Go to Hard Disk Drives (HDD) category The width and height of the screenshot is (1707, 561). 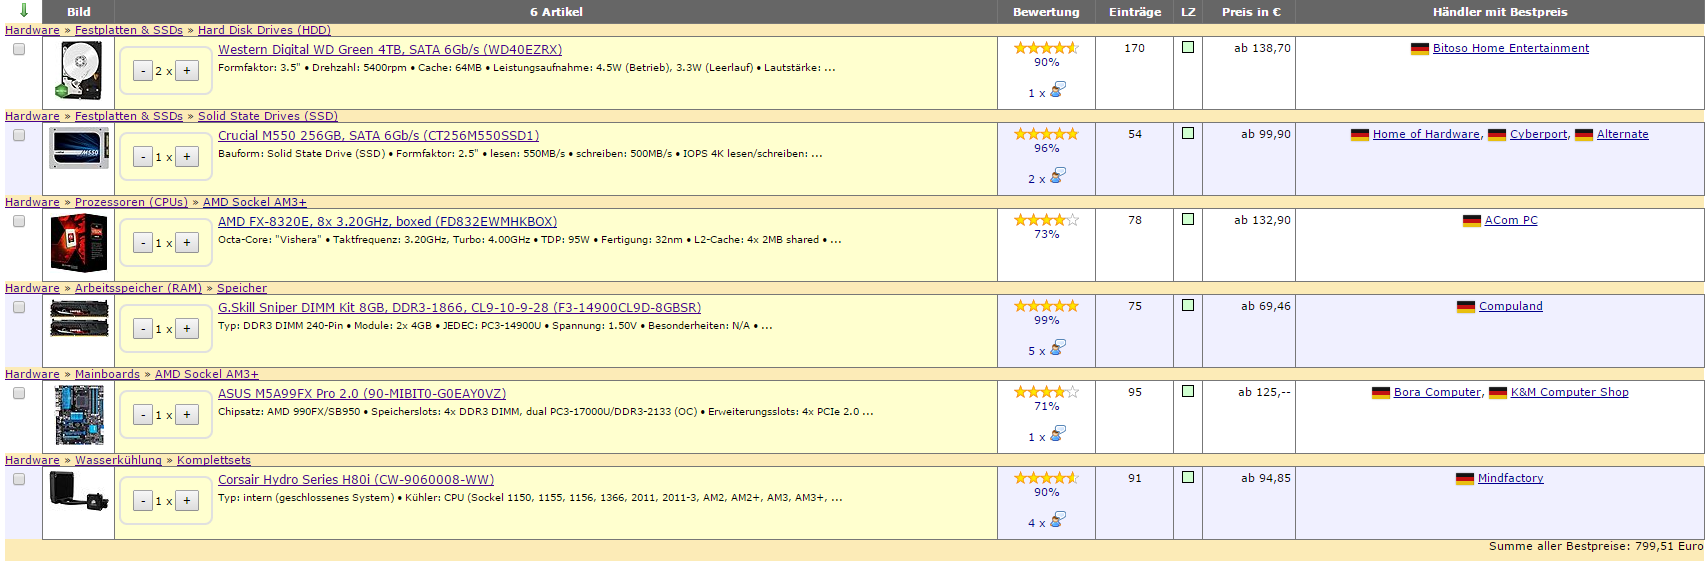(x=264, y=30)
